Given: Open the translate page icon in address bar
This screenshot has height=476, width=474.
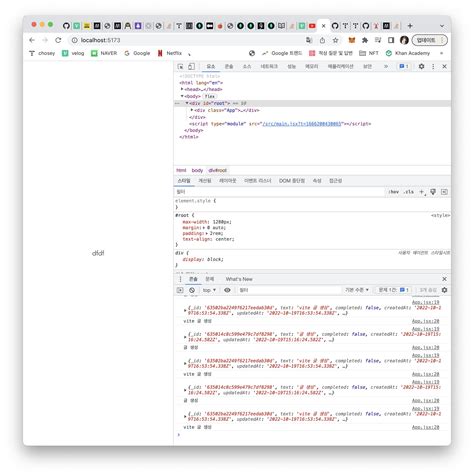Looking at the screenshot, I should click(x=309, y=40).
